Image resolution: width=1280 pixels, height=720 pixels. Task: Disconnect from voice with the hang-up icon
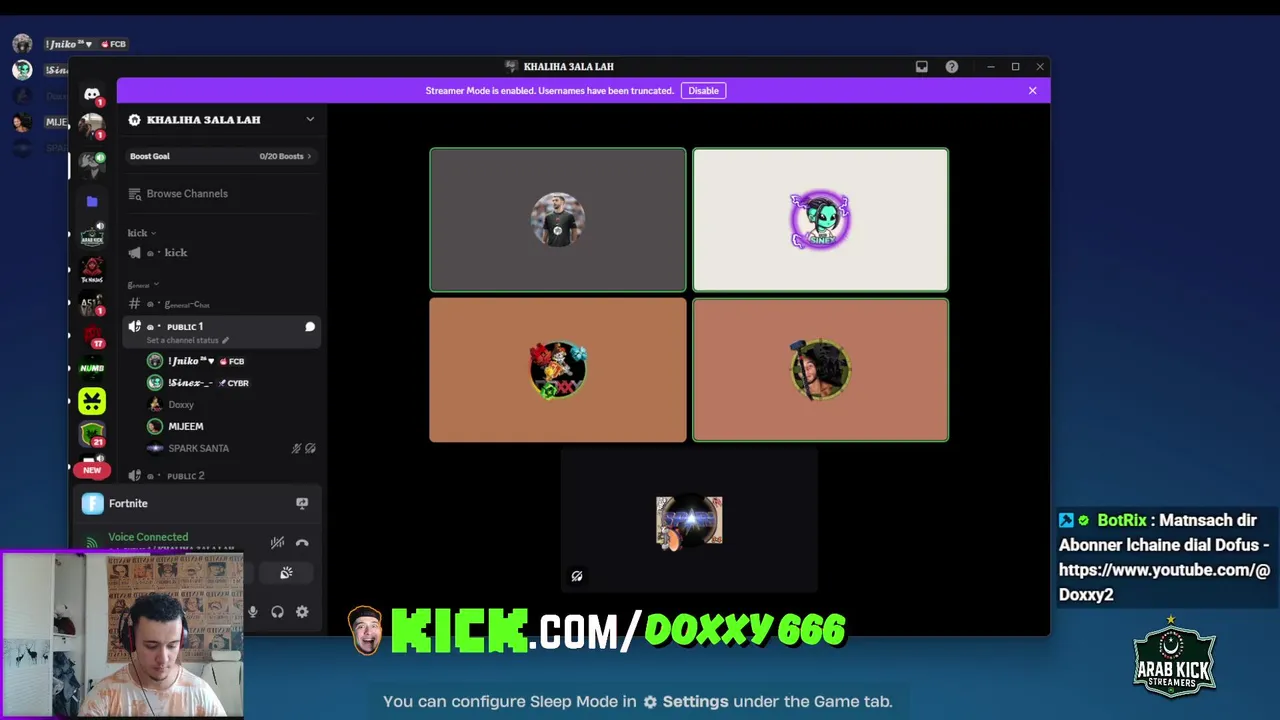click(302, 543)
